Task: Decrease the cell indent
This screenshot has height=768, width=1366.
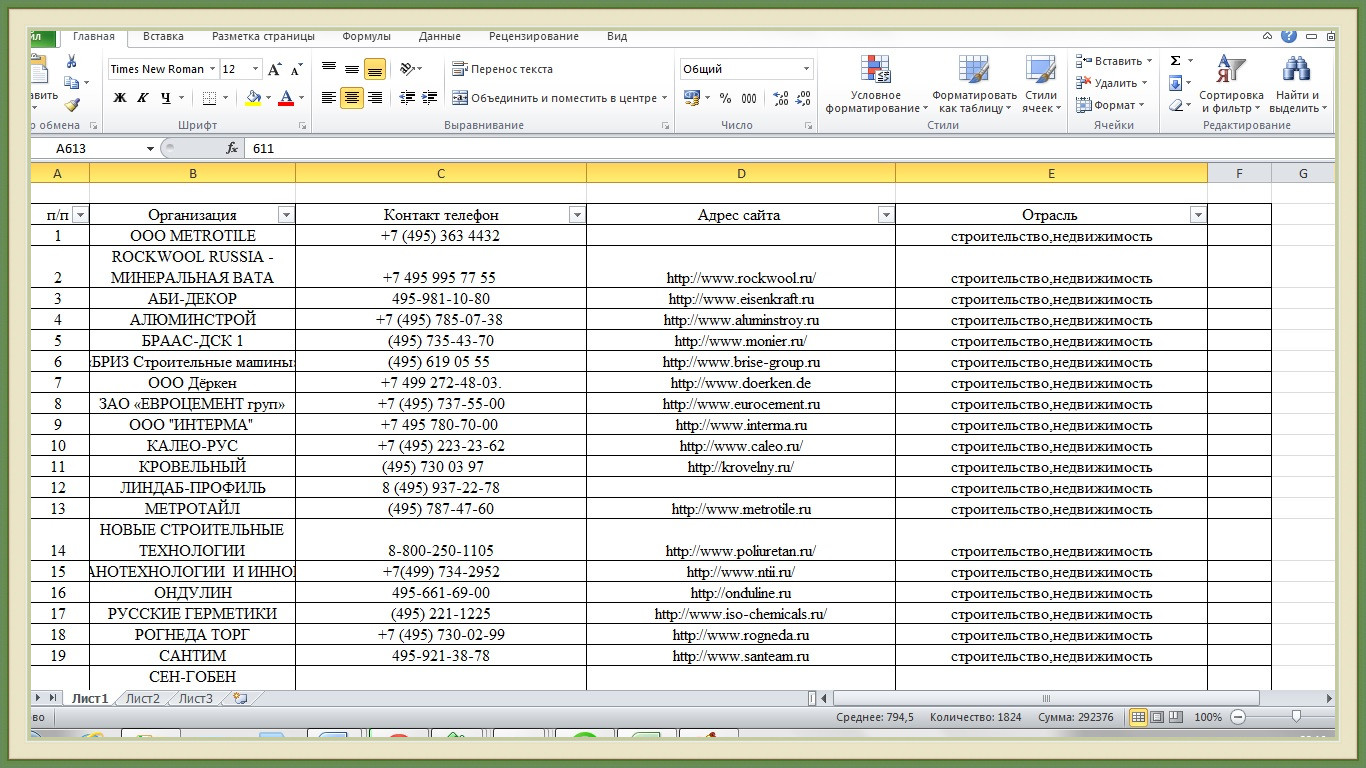Action: tap(407, 98)
